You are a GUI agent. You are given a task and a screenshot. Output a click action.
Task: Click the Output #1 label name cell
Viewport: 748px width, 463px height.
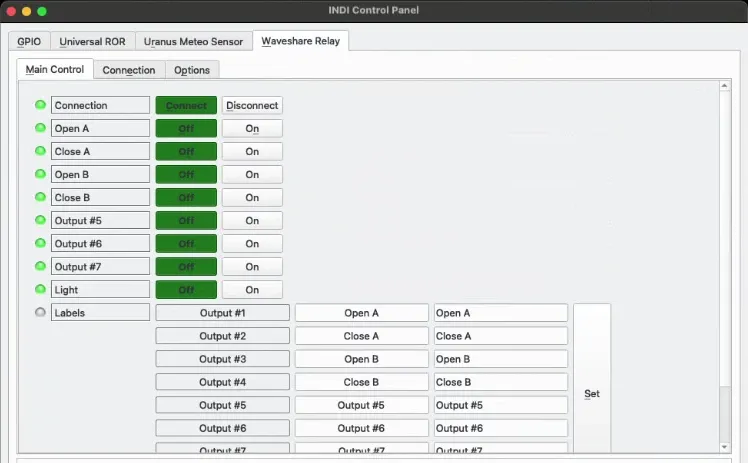[222, 313]
